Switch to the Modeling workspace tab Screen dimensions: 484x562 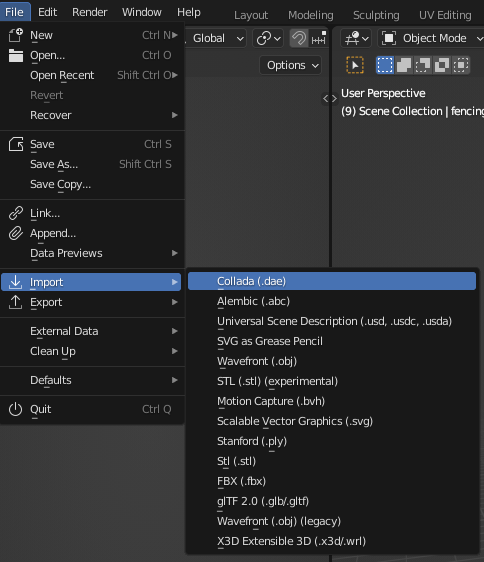pos(310,15)
